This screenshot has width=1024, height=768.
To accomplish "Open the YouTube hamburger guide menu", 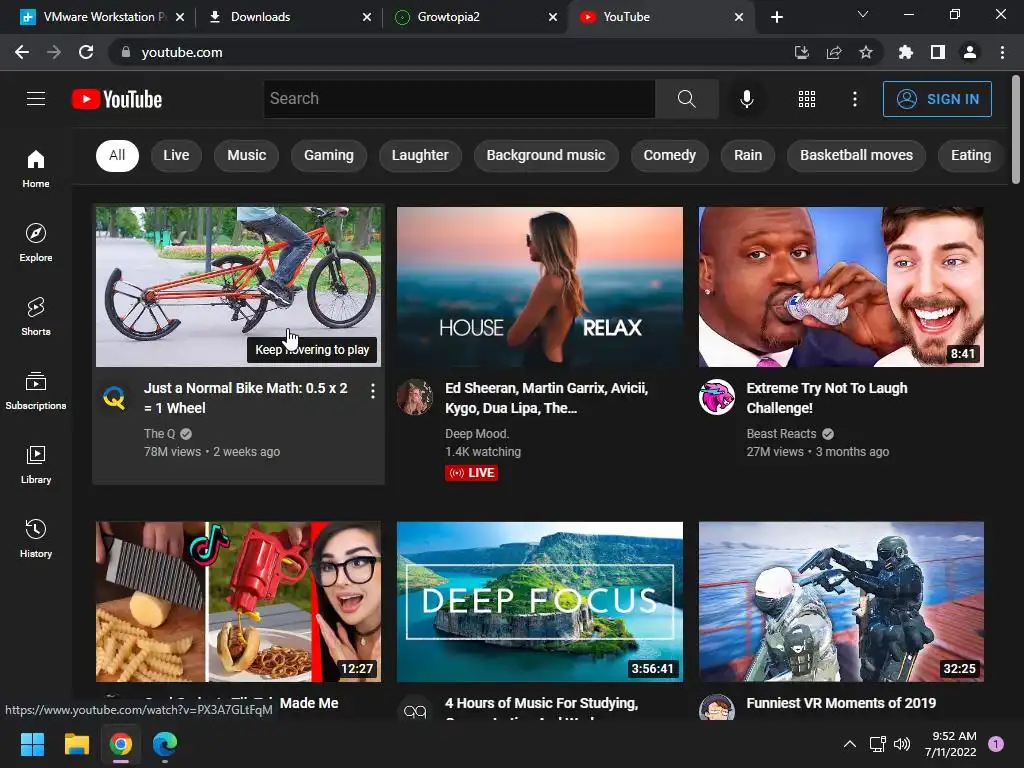I will [36, 99].
